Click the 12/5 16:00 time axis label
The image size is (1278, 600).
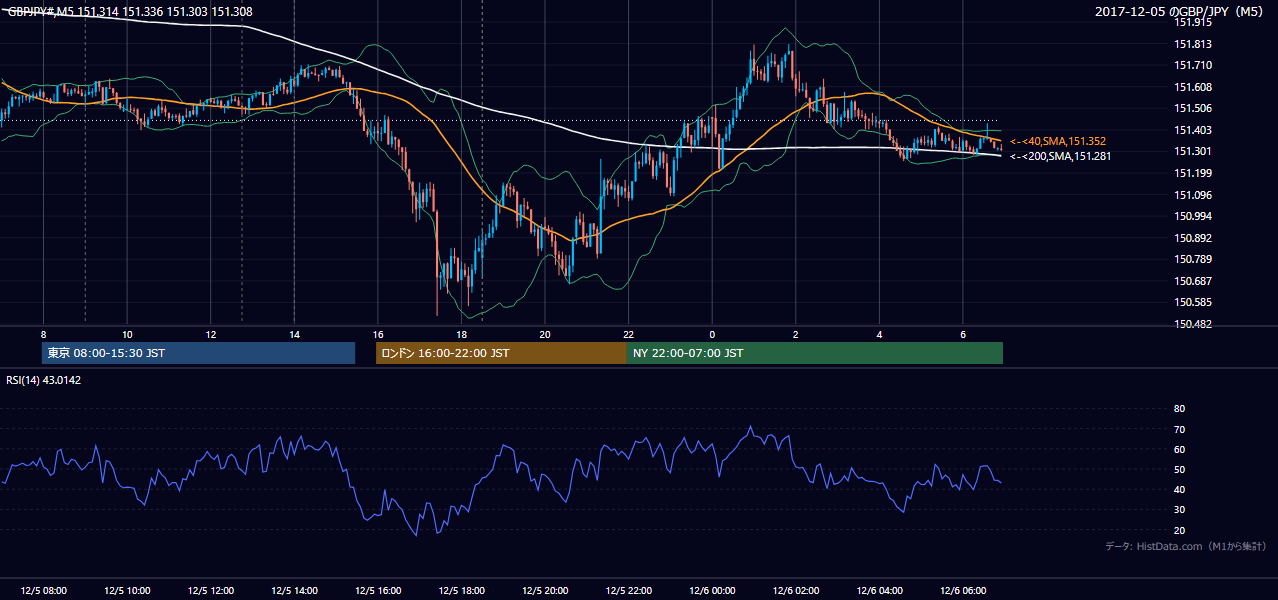(x=377, y=591)
